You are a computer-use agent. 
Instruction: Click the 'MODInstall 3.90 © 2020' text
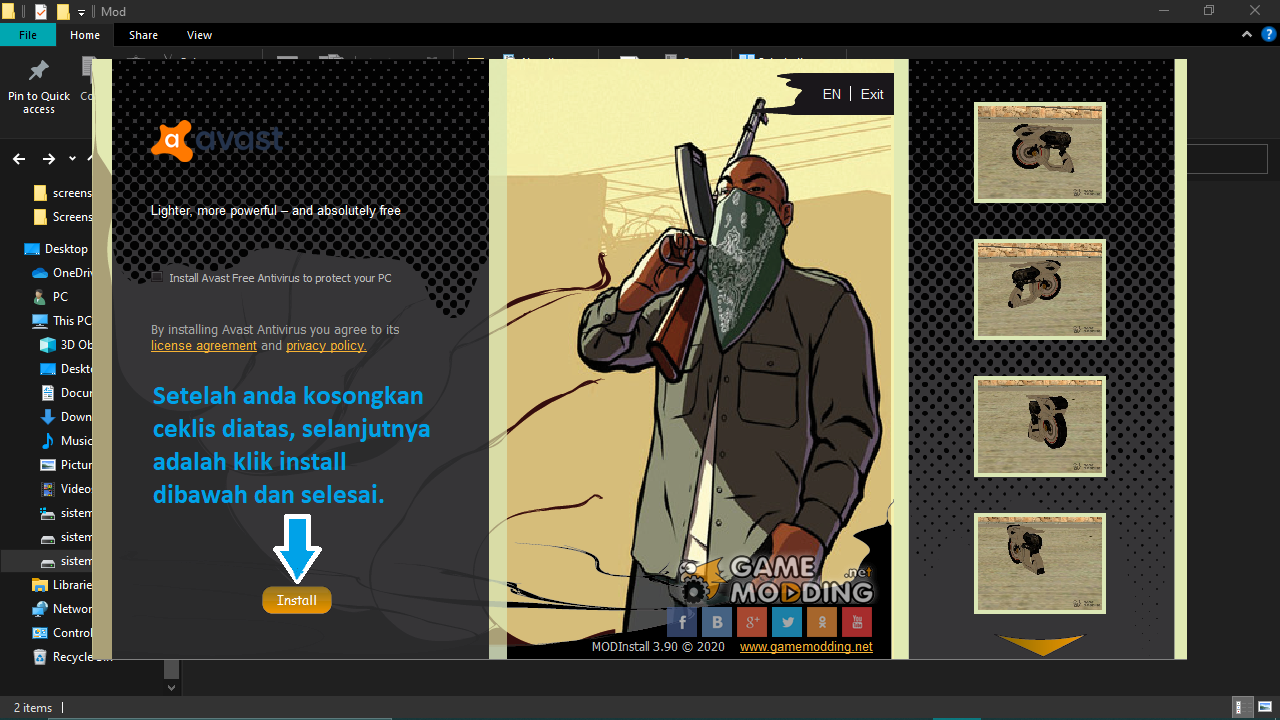(658, 647)
